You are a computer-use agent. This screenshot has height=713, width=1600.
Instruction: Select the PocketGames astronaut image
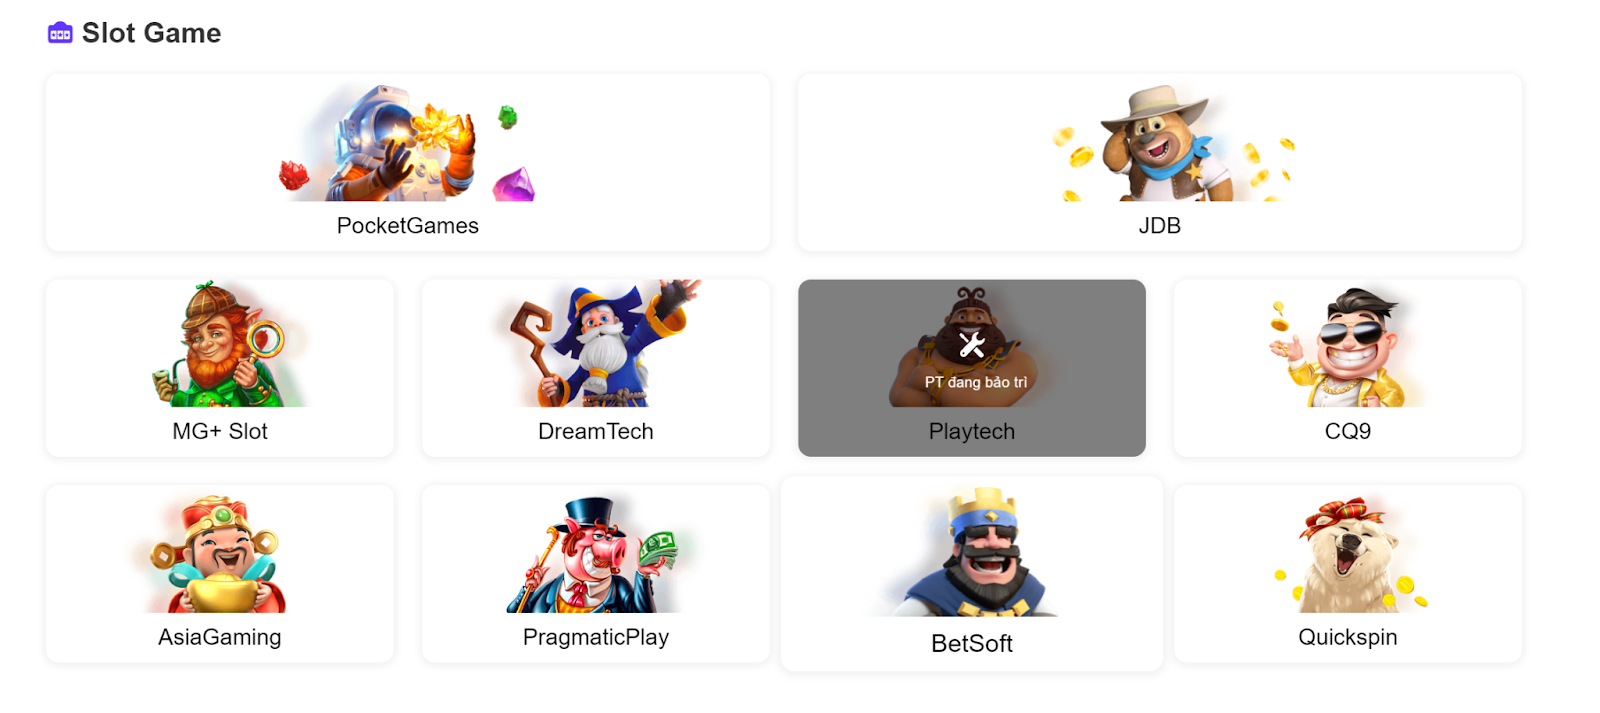point(408,143)
